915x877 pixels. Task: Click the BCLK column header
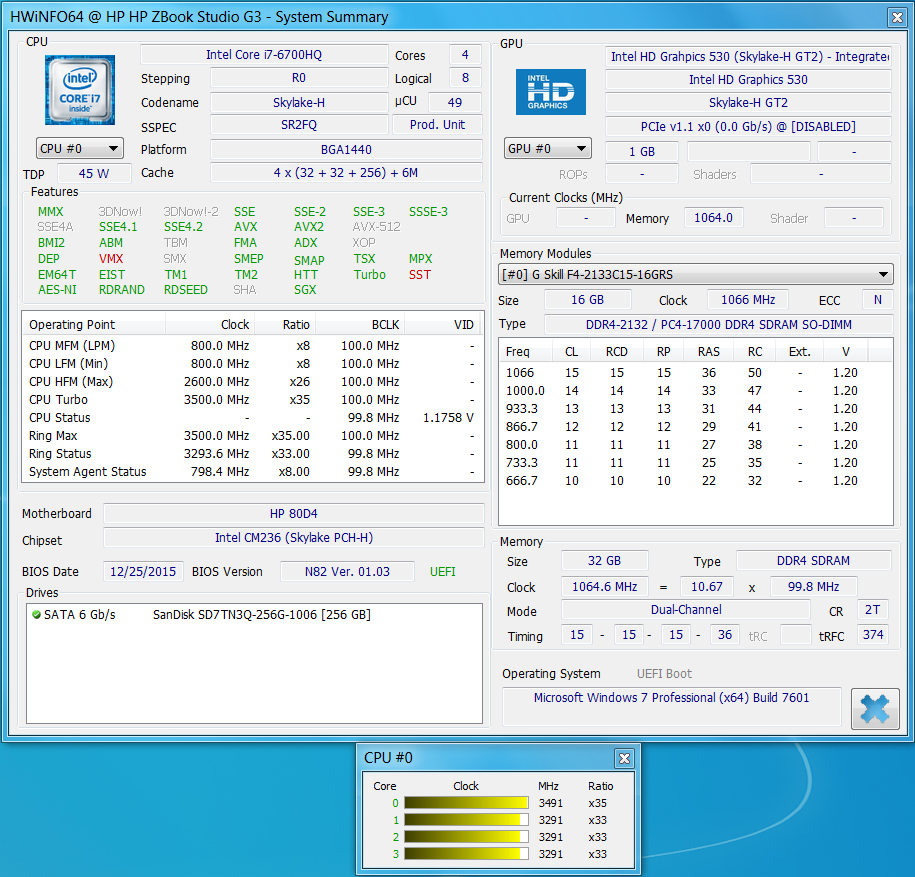click(x=359, y=324)
